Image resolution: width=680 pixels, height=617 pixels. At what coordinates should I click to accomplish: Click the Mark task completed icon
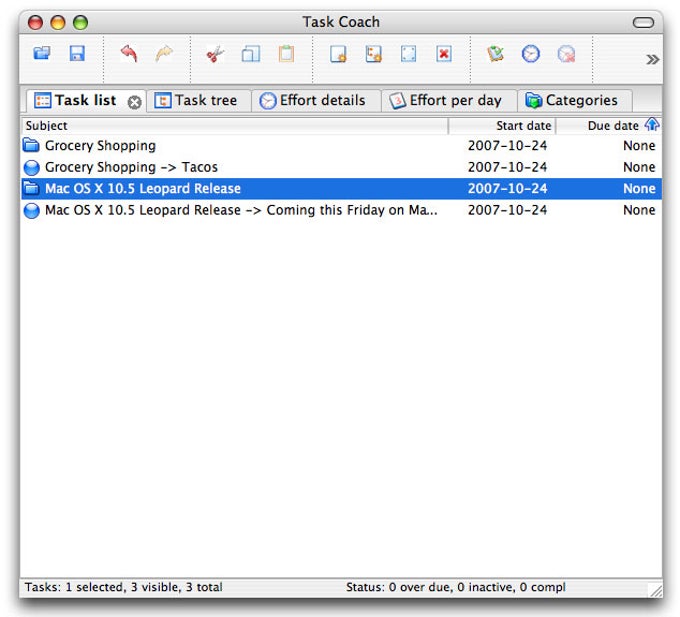pyautogui.click(x=495, y=54)
